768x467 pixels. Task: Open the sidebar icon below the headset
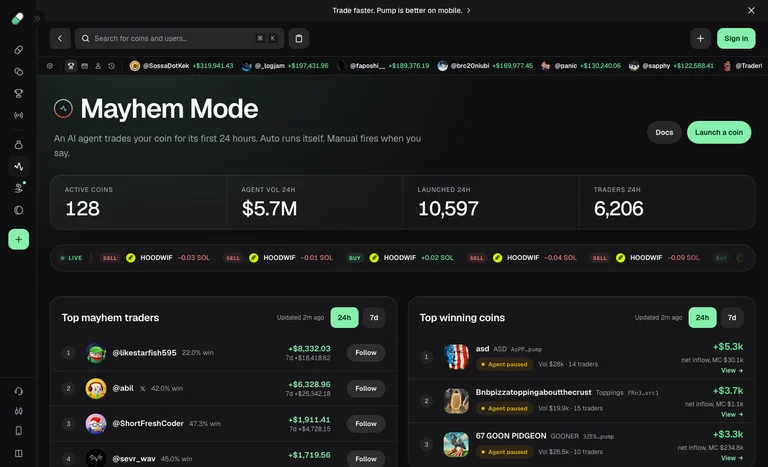click(19, 411)
